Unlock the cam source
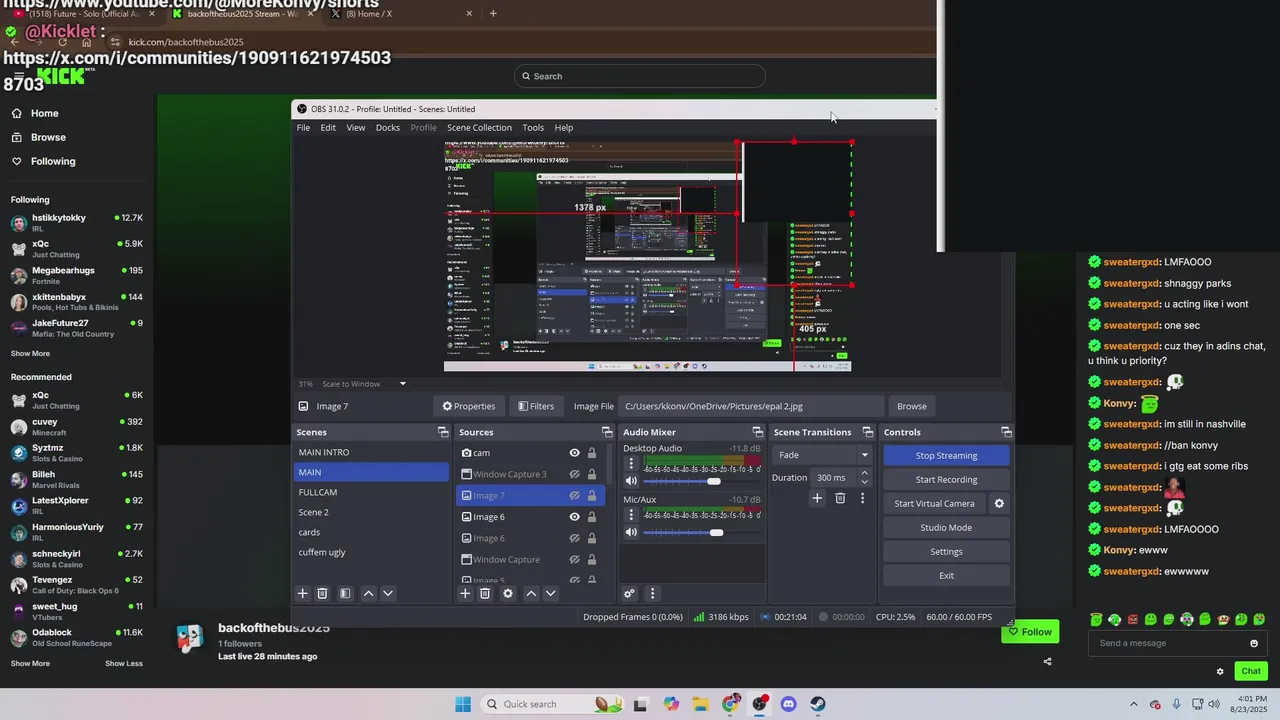The width and height of the screenshot is (1280, 720). pos(592,453)
